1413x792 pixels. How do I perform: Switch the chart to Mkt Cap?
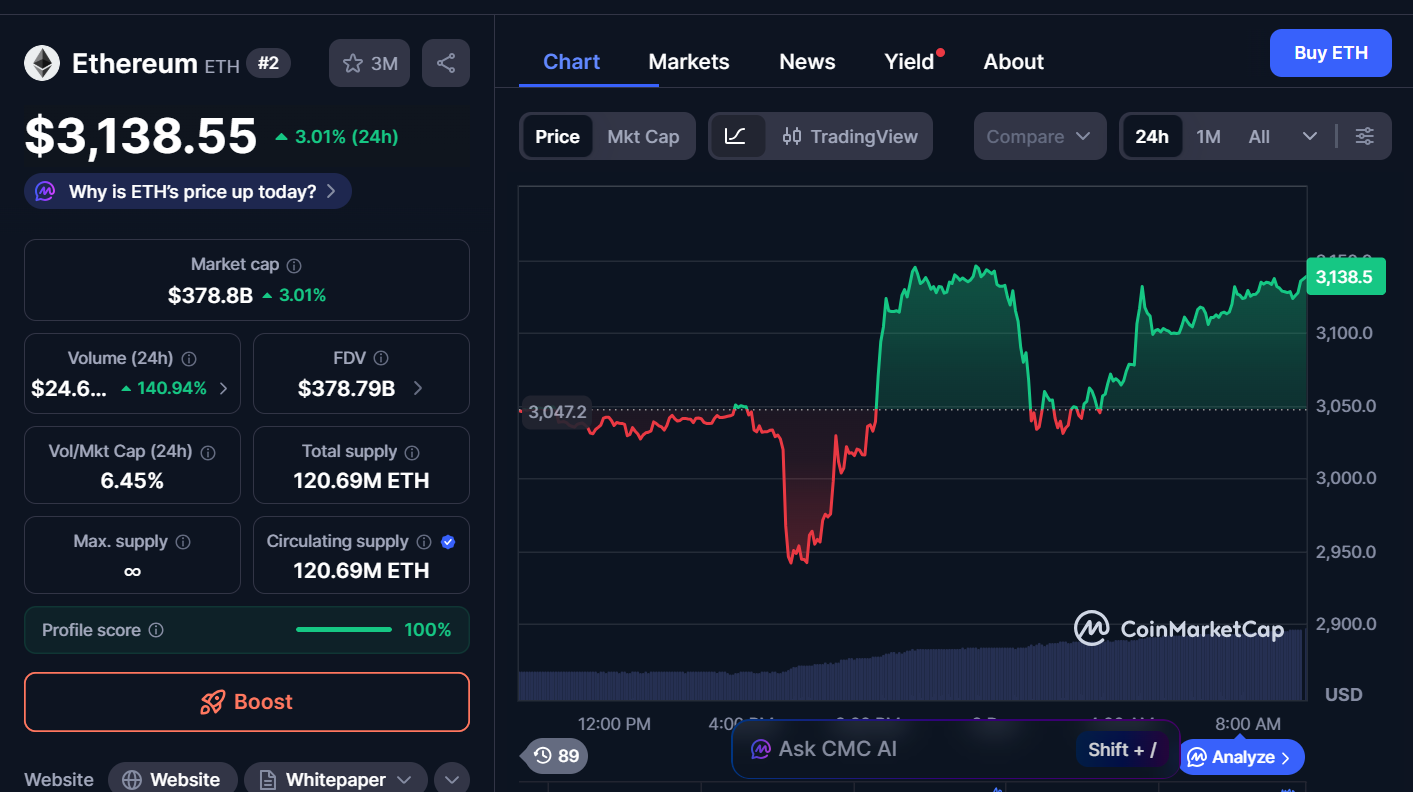(644, 136)
